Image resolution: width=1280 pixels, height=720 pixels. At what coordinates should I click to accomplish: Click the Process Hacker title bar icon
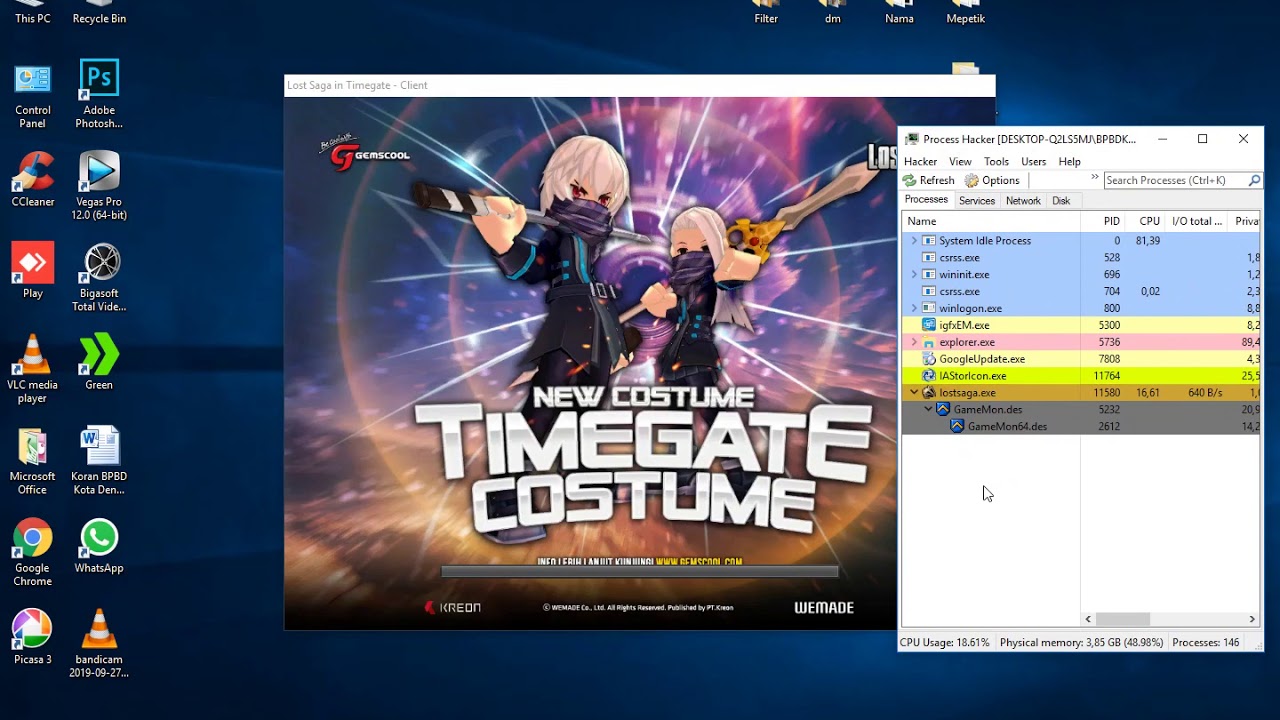tap(911, 139)
